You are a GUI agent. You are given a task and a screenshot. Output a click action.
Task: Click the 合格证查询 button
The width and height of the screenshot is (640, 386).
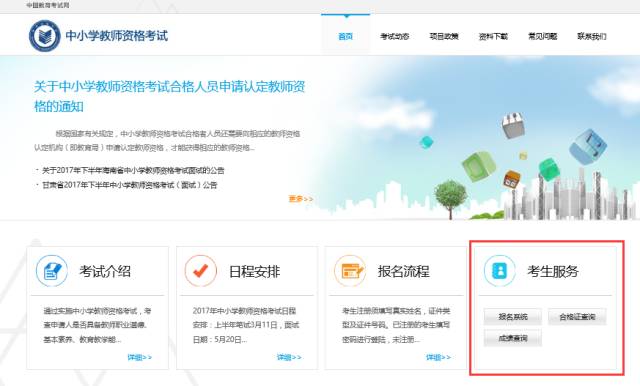[577, 317]
